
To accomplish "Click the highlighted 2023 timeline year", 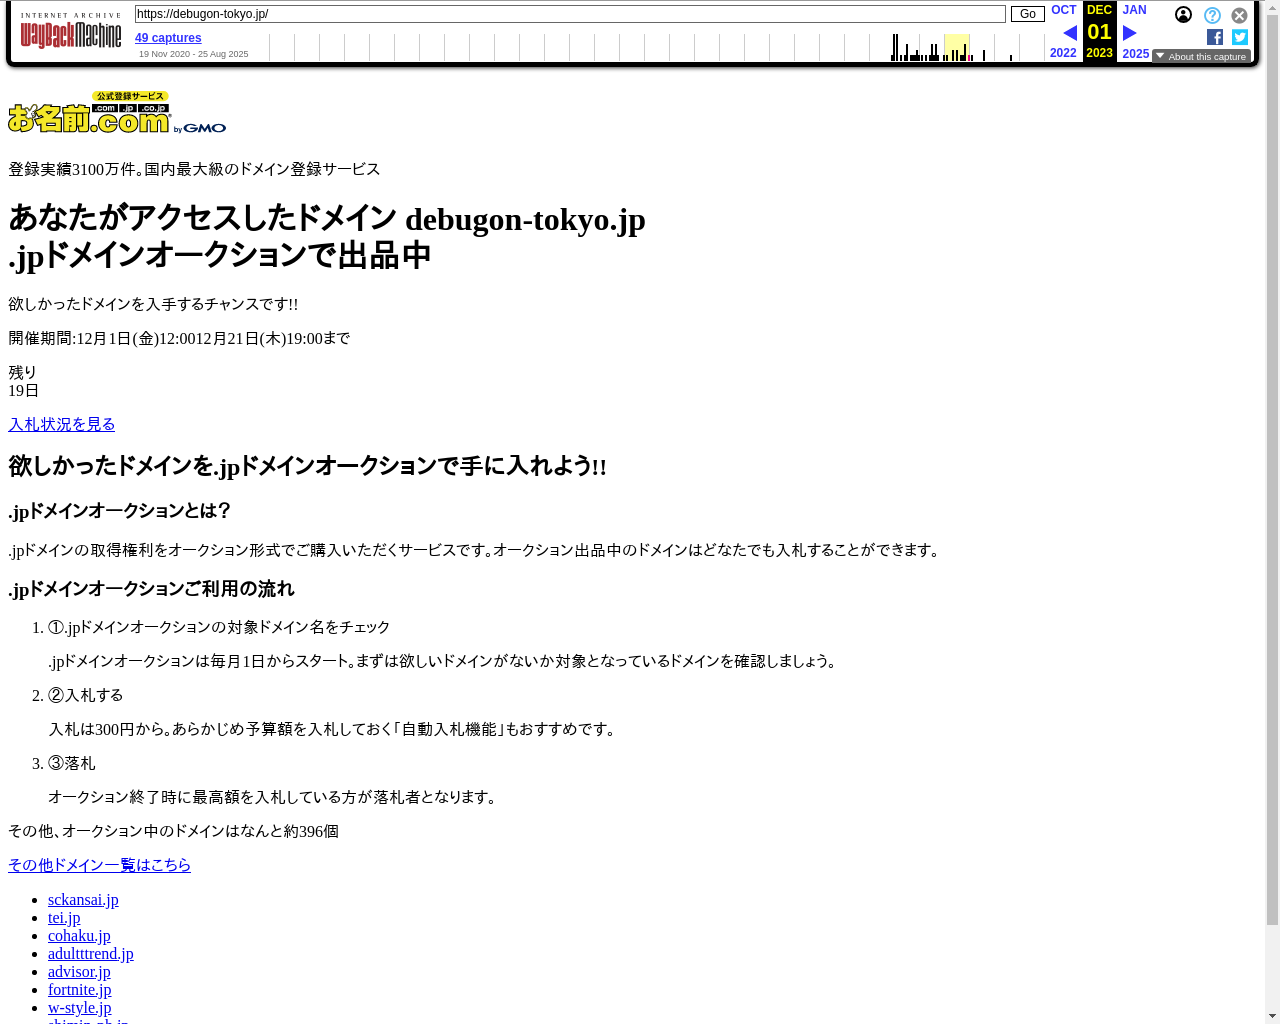I will [x=957, y=48].
